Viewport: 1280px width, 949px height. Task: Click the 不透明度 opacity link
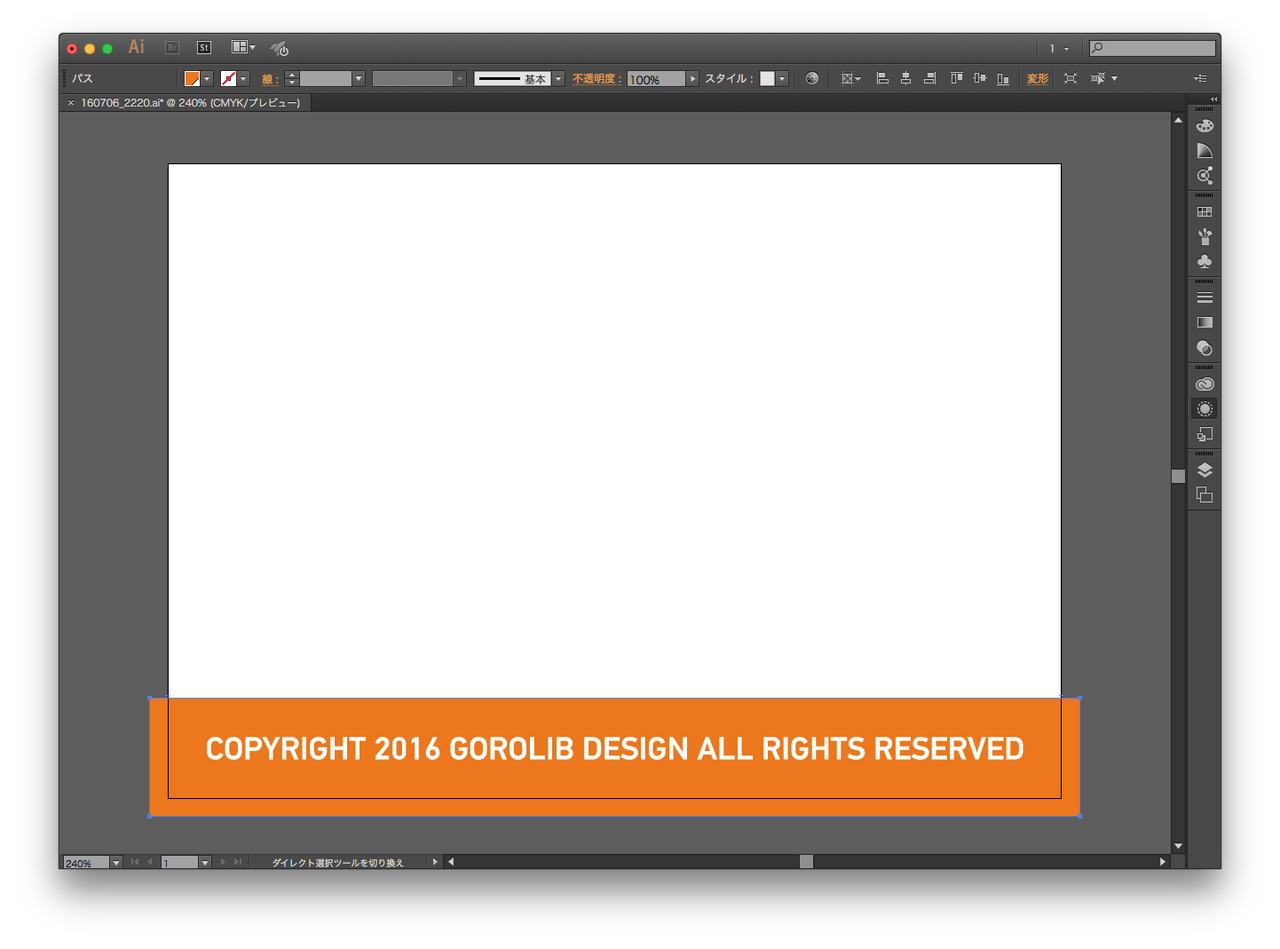click(x=595, y=78)
